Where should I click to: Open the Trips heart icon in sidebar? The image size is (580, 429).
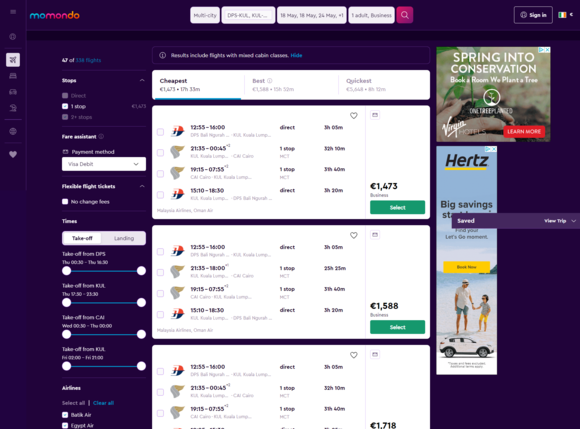click(x=13, y=155)
